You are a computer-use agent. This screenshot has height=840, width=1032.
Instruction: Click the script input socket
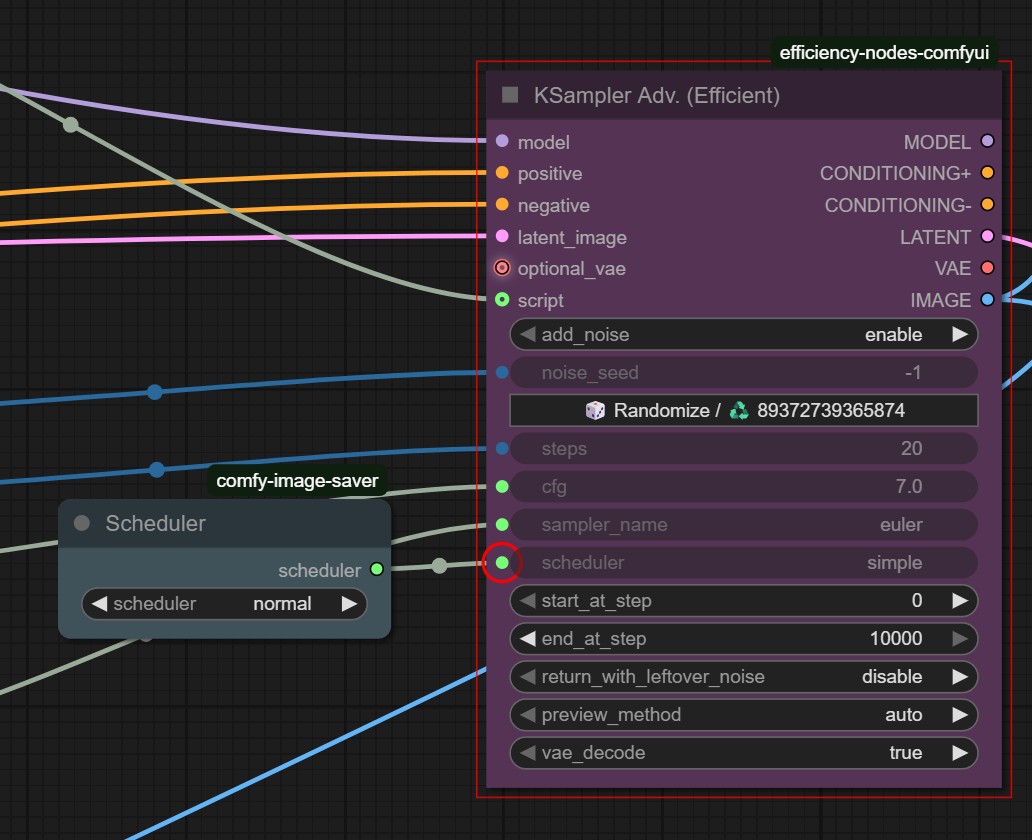coord(502,300)
